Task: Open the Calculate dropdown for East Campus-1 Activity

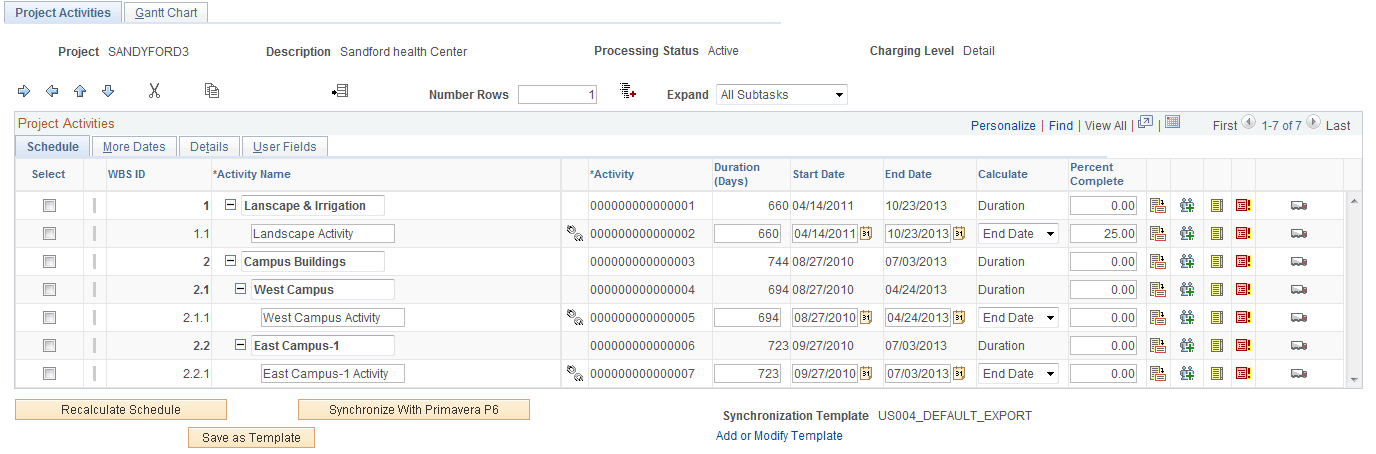Action: (x=1018, y=373)
